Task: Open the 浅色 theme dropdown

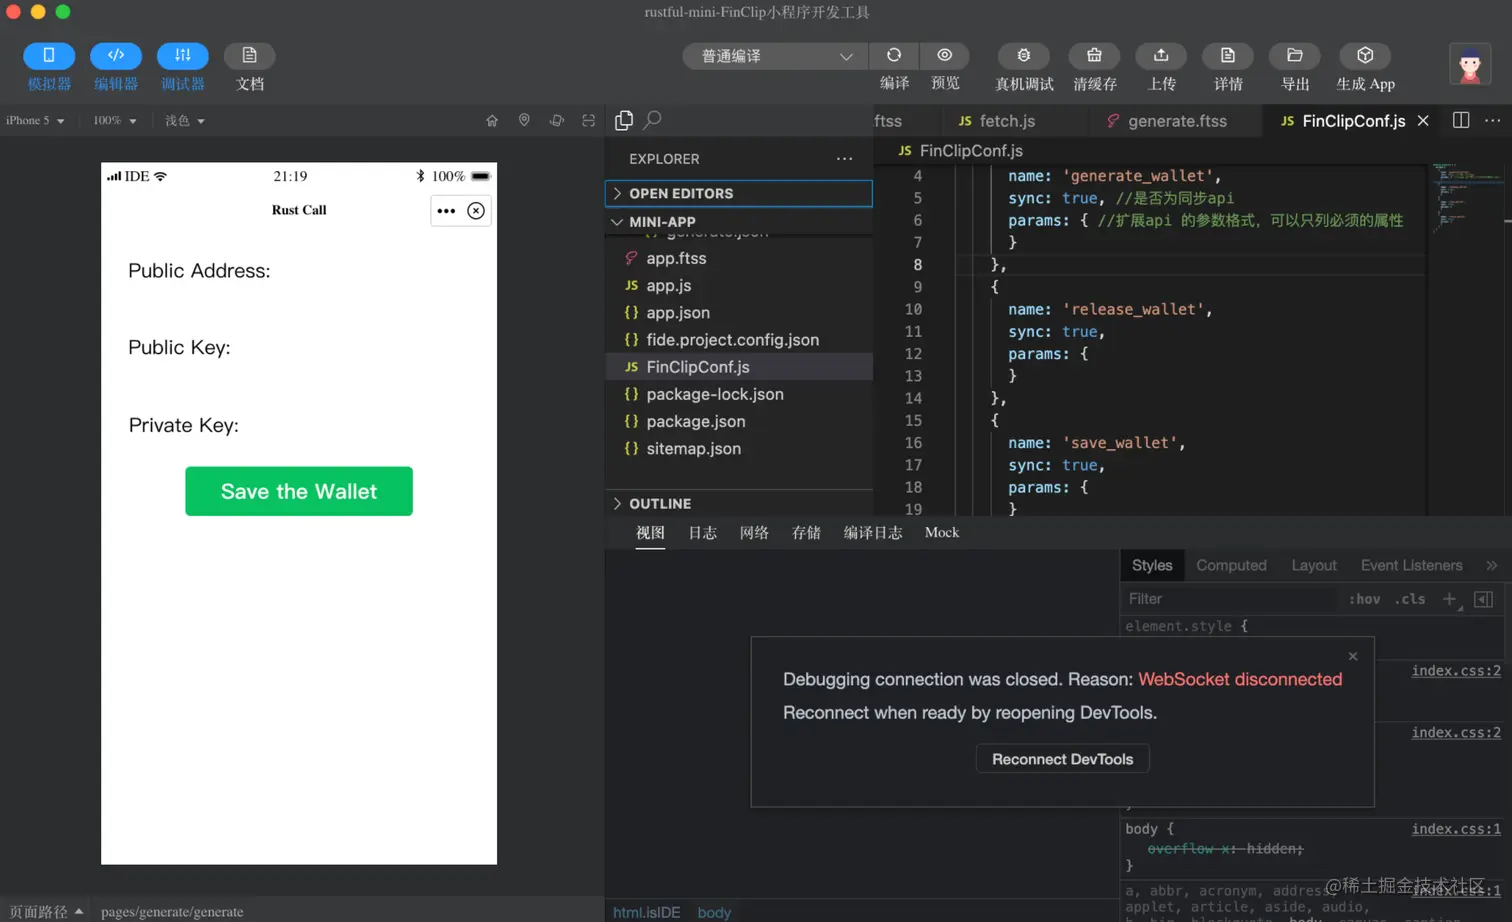Action: (x=185, y=121)
